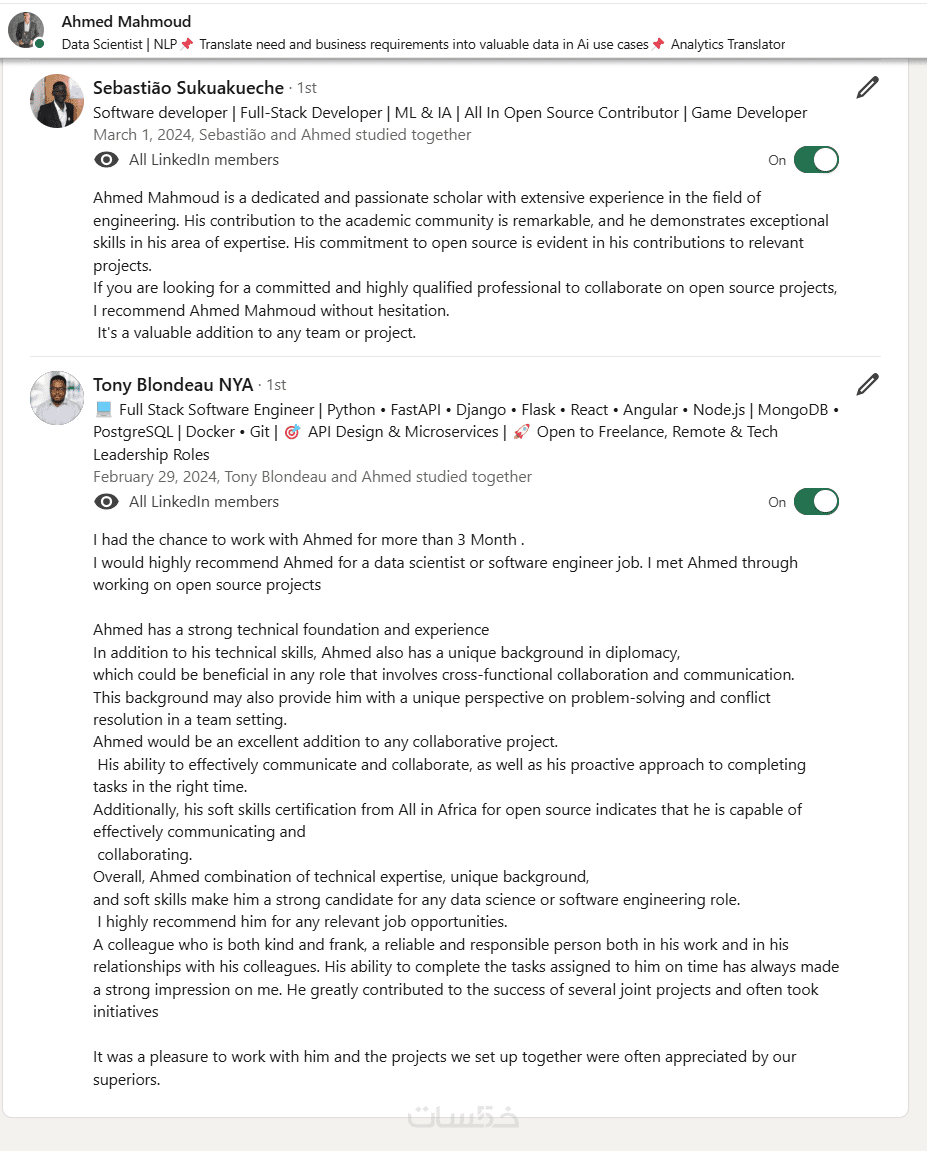Click the target emoji before API Design
The height and width of the screenshot is (1151, 927).
coord(292,432)
